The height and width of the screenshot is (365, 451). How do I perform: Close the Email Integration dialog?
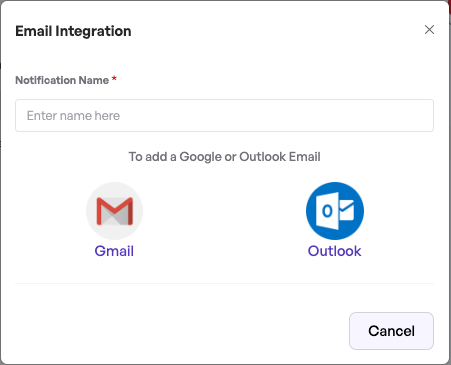[x=429, y=30]
